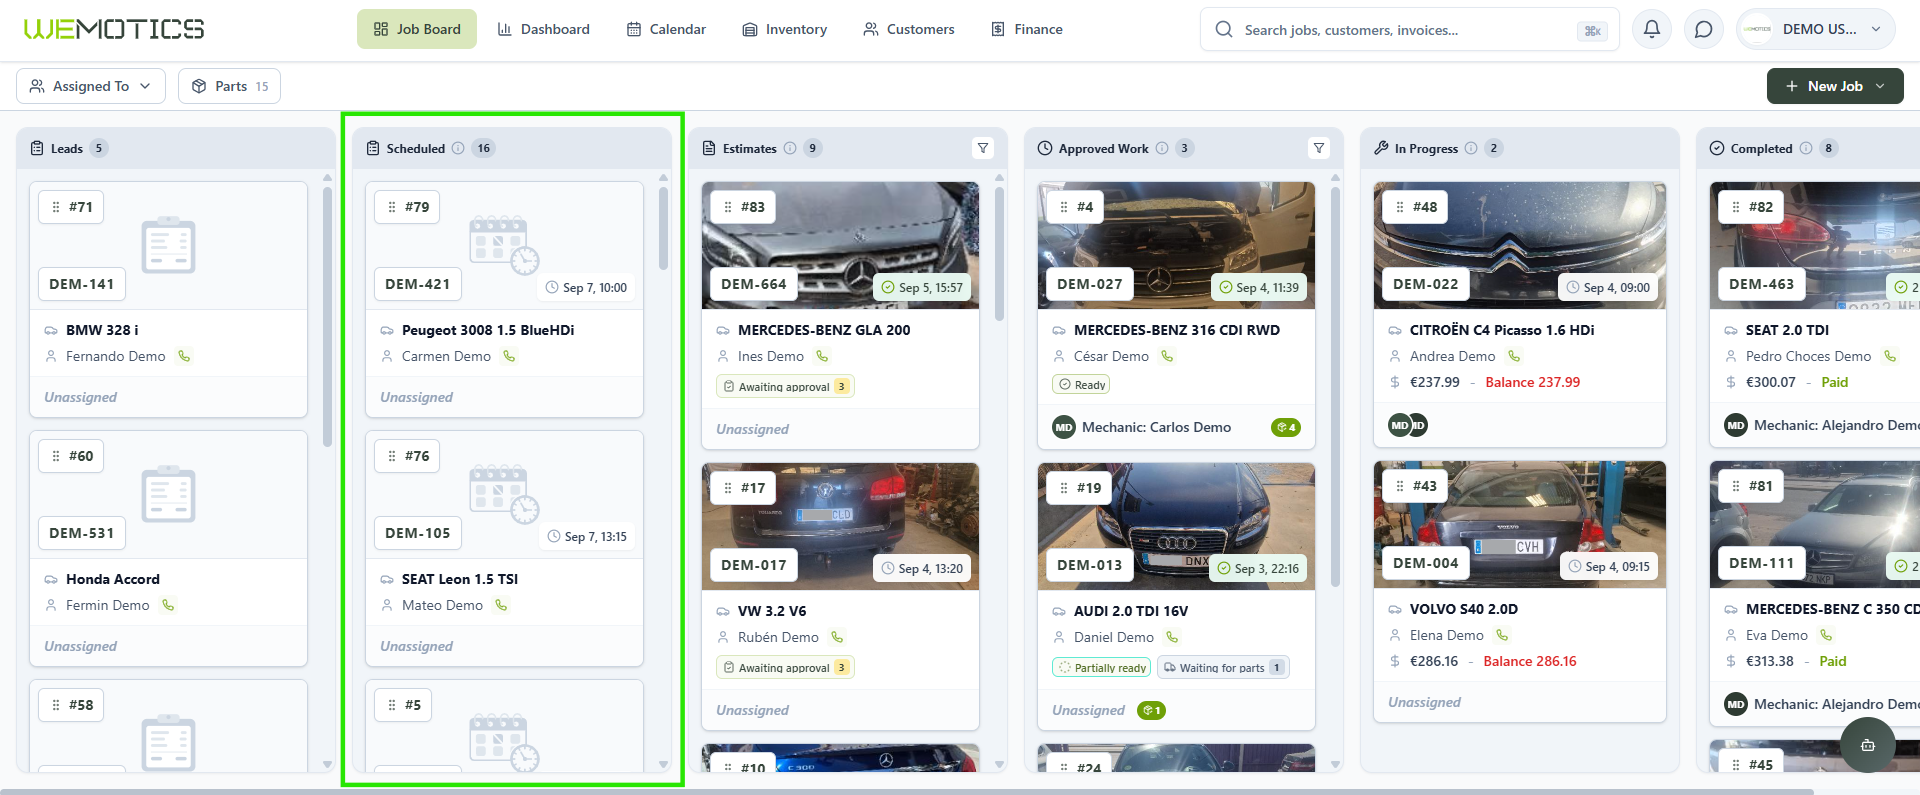Click Awaiting approval on the VW 3.2 V6 card

[785, 668]
